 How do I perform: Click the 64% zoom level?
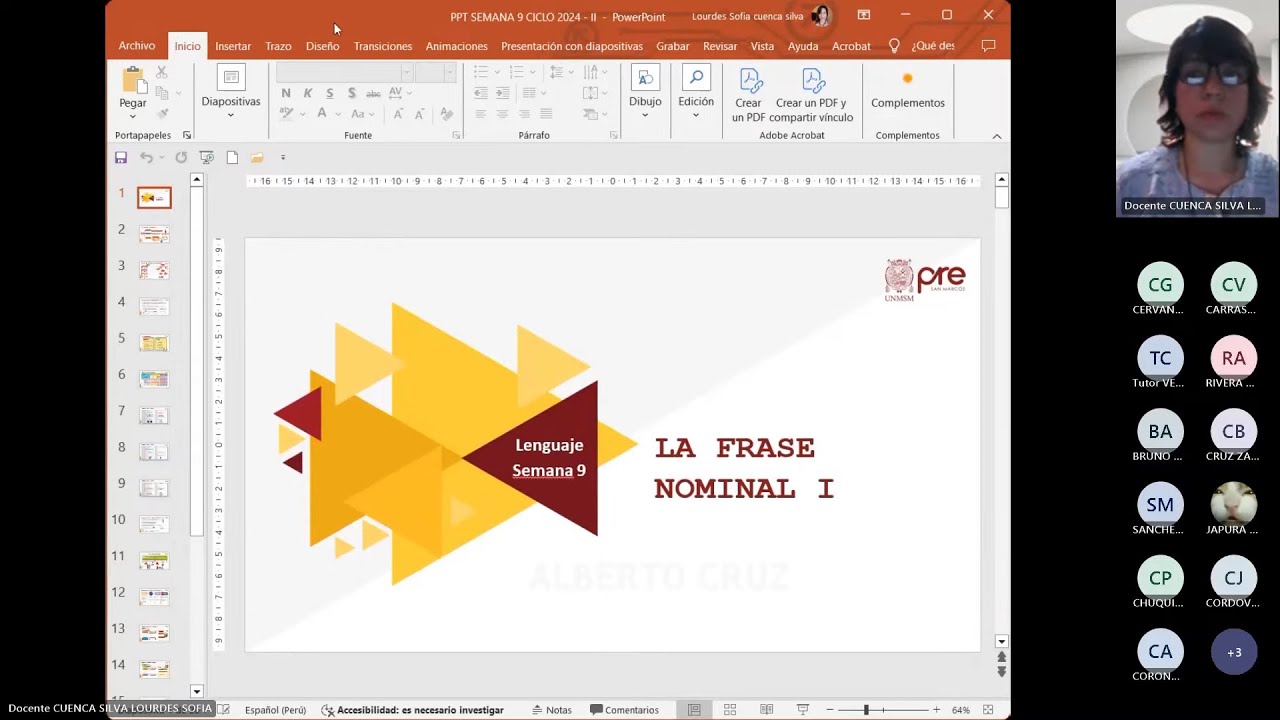coord(961,710)
